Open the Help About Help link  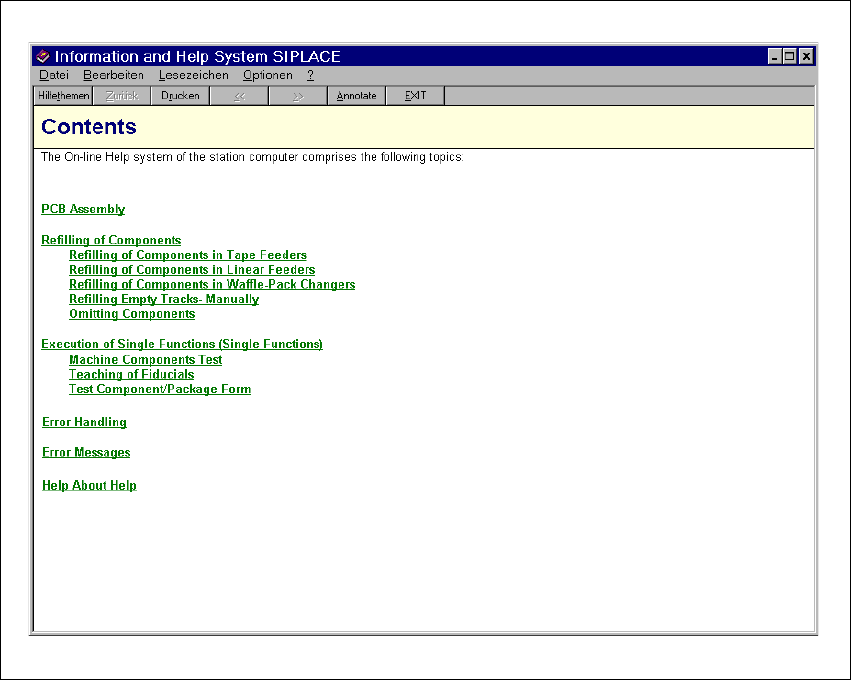click(x=89, y=485)
